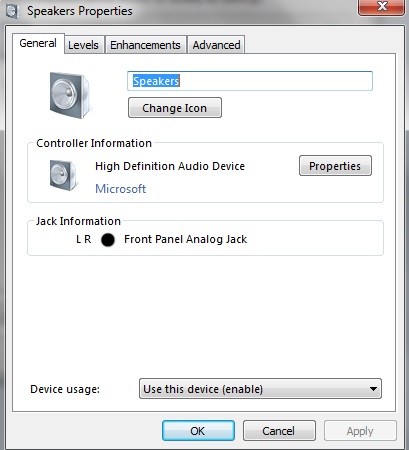Click the High Definition Audio Device label
The width and height of the screenshot is (409, 450).
(170, 166)
